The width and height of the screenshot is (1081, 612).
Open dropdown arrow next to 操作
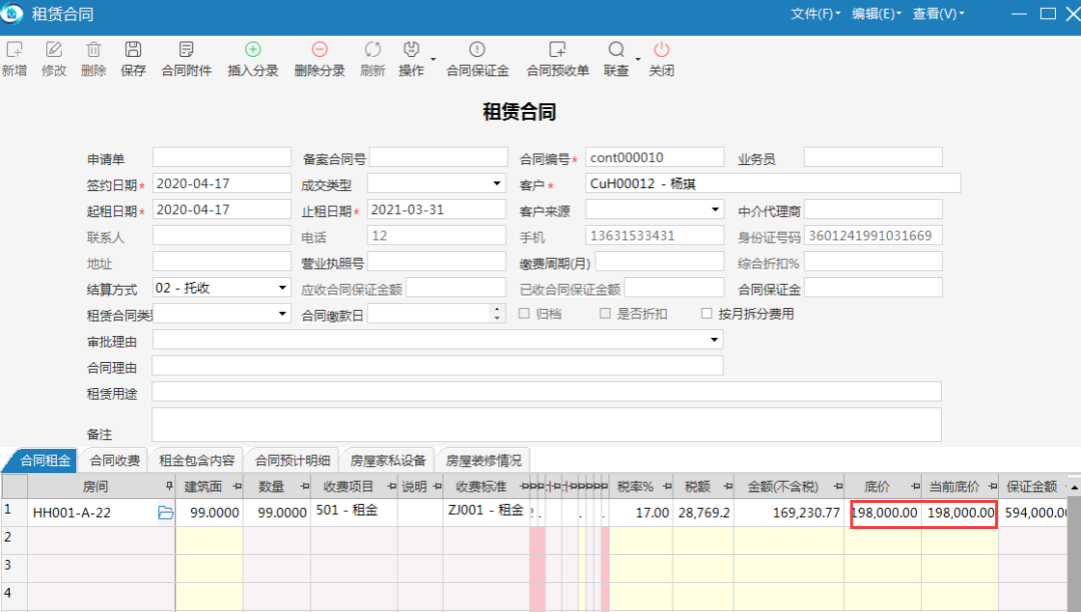(x=433, y=59)
